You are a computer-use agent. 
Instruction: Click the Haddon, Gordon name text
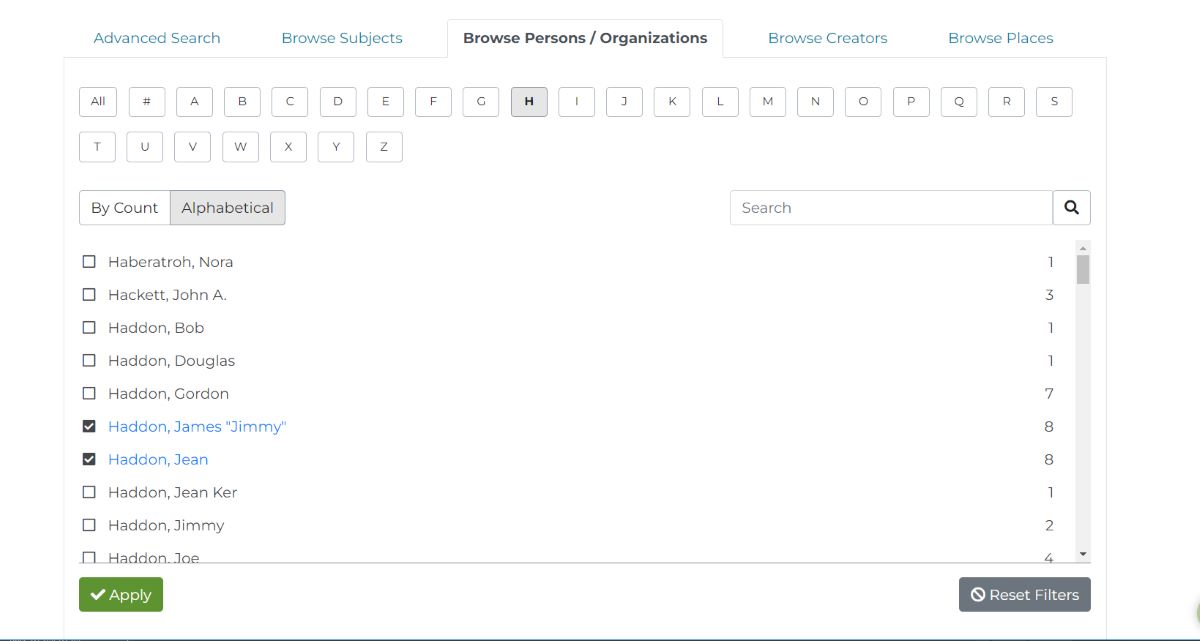click(x=168, y=394)
